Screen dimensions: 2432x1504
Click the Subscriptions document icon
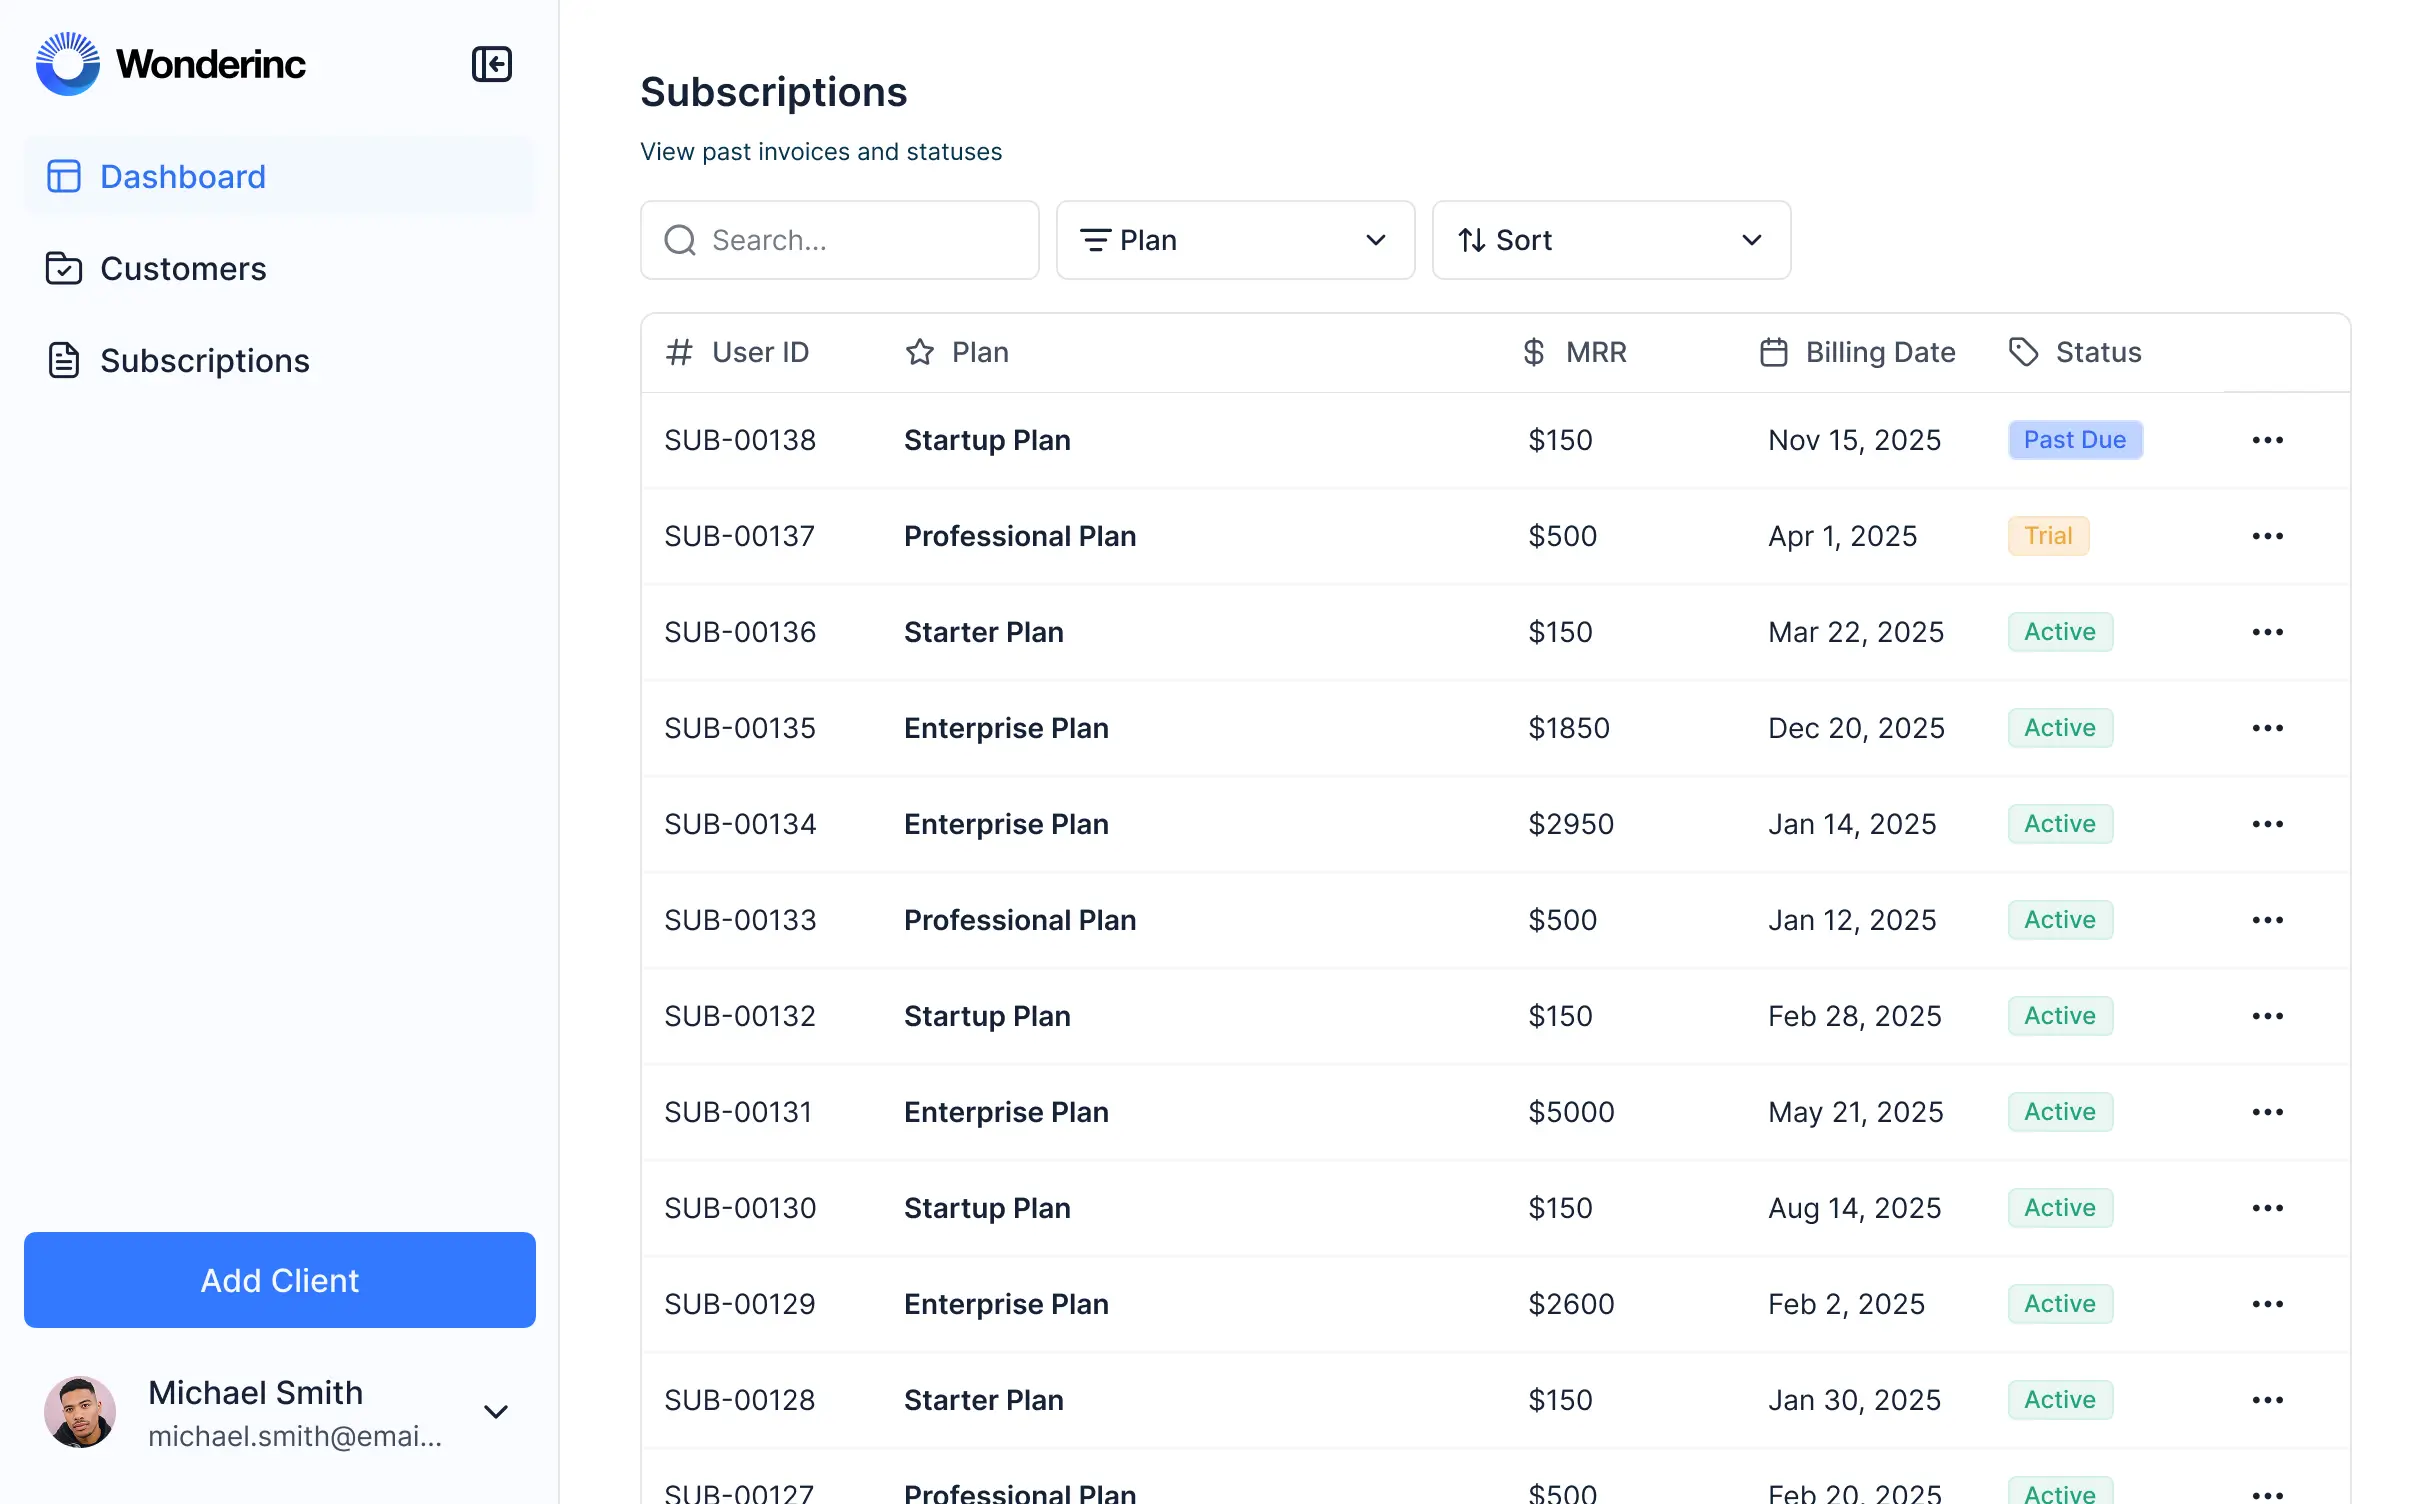[63, 360]
